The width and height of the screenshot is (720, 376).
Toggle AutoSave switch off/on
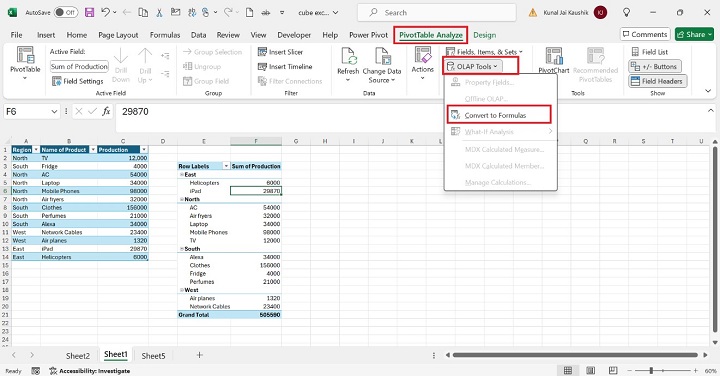66,12
